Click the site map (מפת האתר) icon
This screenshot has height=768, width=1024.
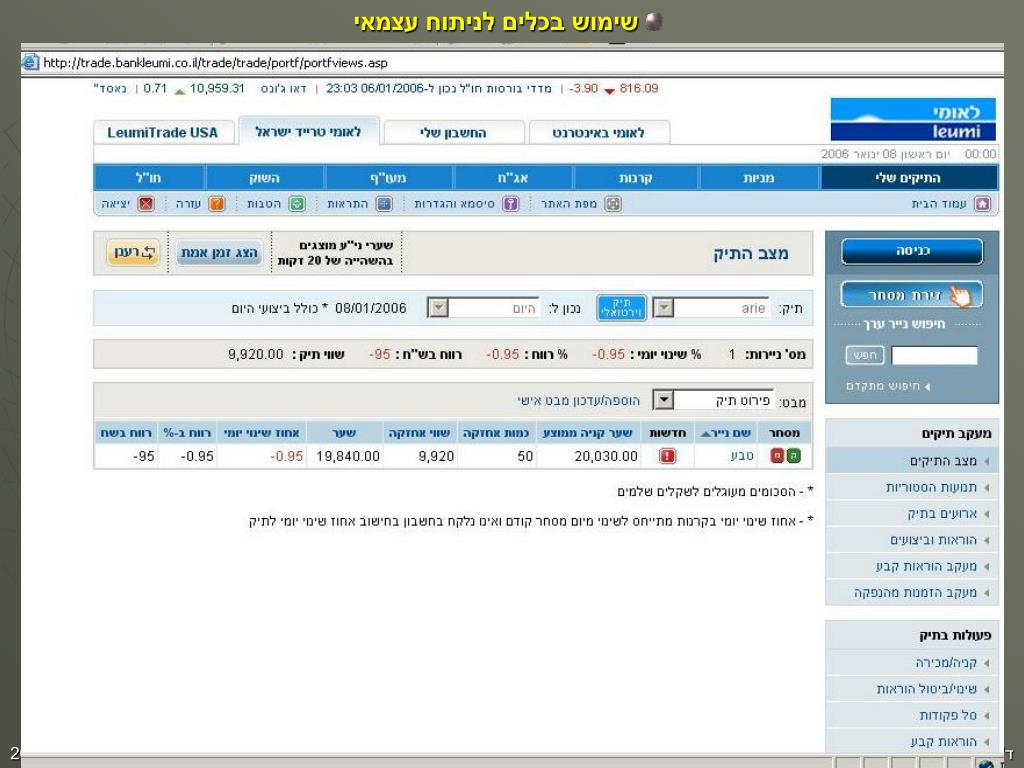point(613,204)
